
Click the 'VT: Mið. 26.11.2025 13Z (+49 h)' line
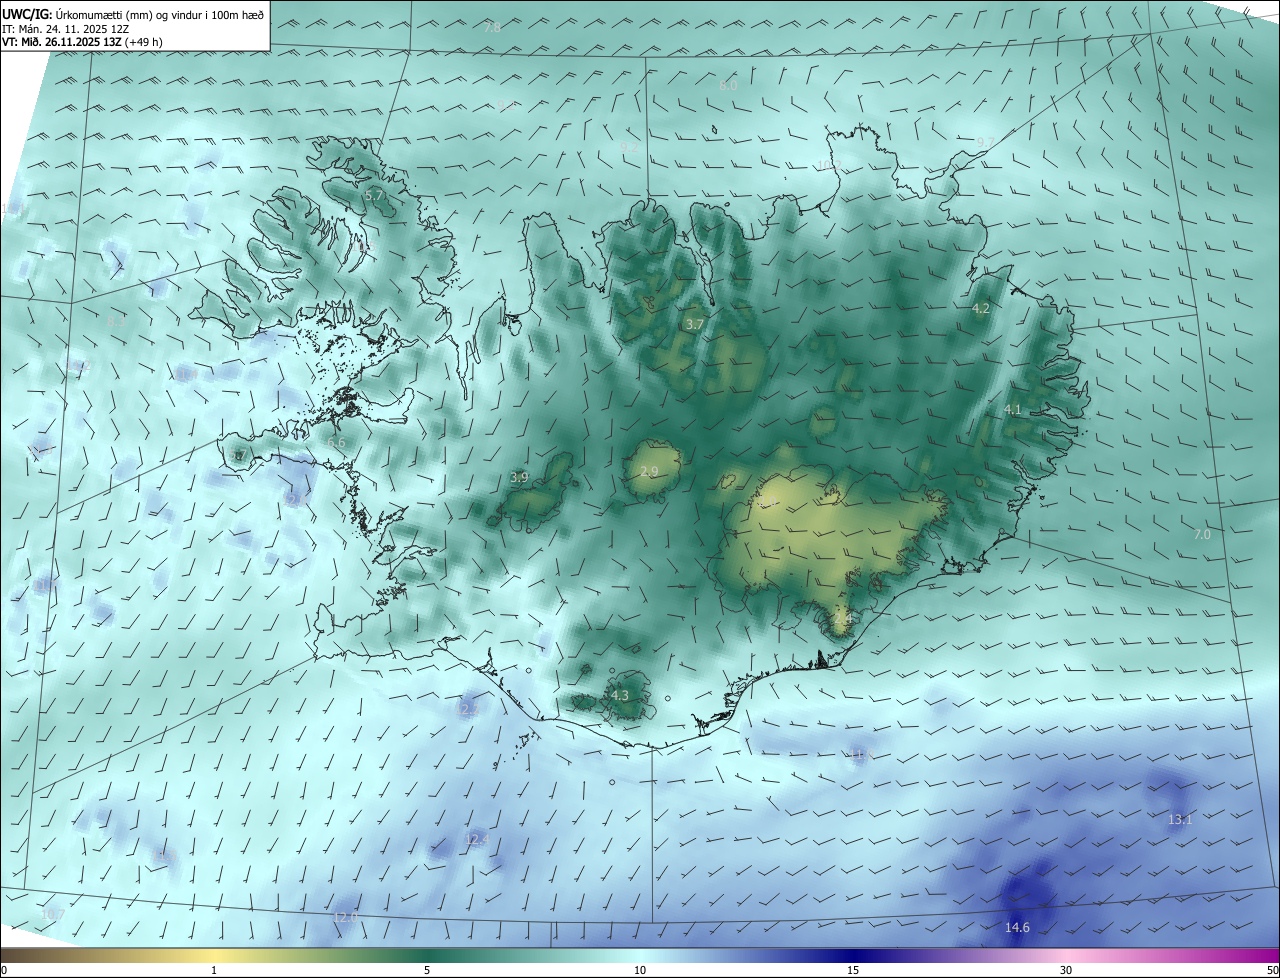point(82,42)
